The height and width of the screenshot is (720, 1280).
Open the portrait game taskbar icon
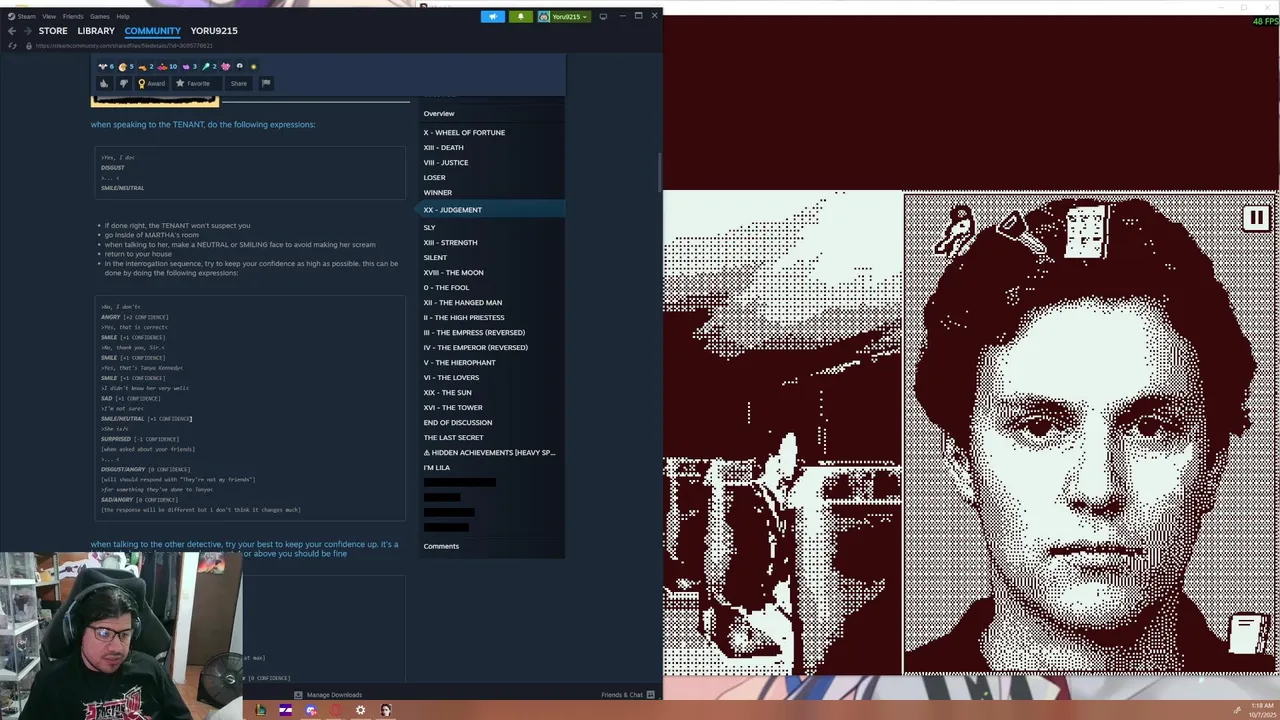tap(385, 711)
